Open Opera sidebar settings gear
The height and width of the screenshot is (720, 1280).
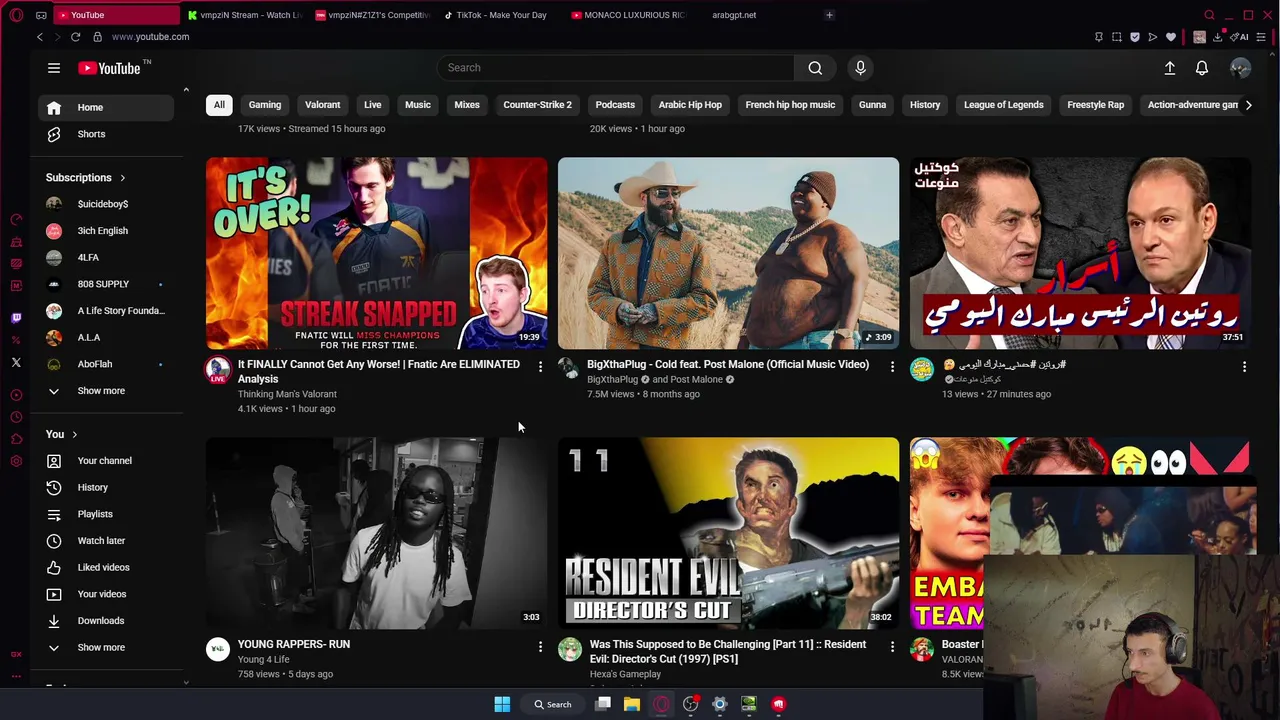(16, 461)
